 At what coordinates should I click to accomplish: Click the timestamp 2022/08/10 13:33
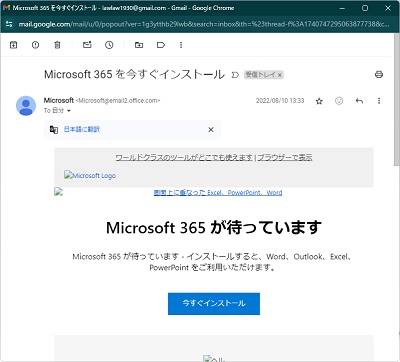[280, 101]
